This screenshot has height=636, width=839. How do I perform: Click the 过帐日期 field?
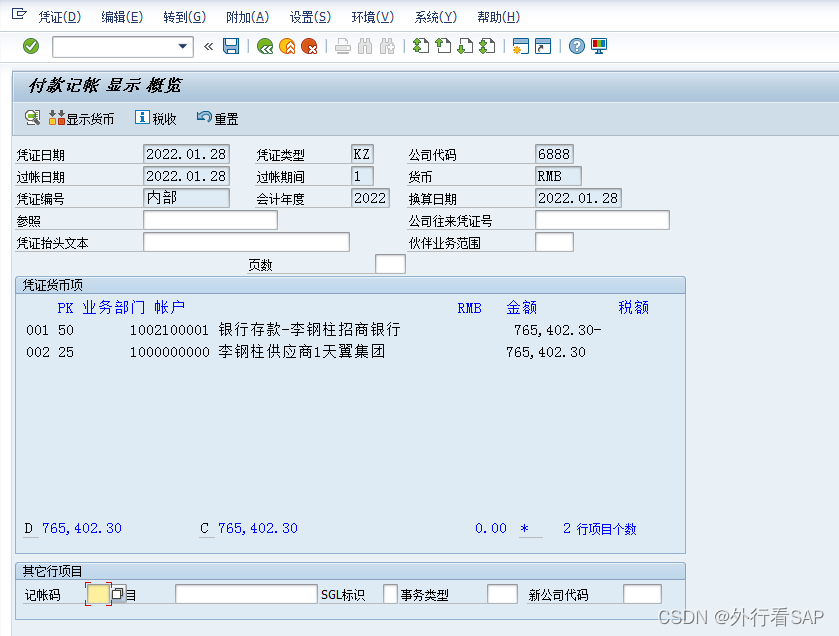[x=186, y=176]
